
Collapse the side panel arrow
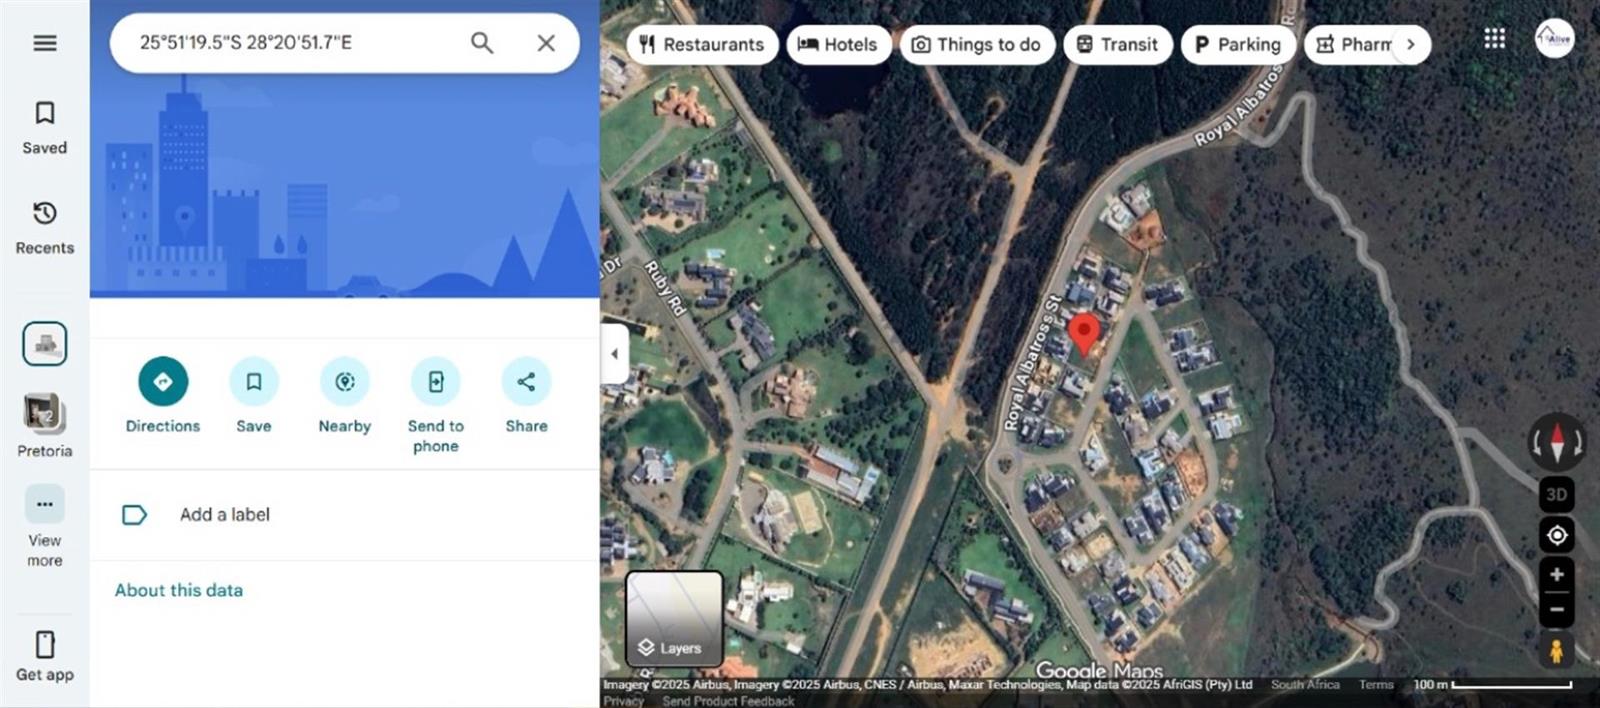(614, 354)
